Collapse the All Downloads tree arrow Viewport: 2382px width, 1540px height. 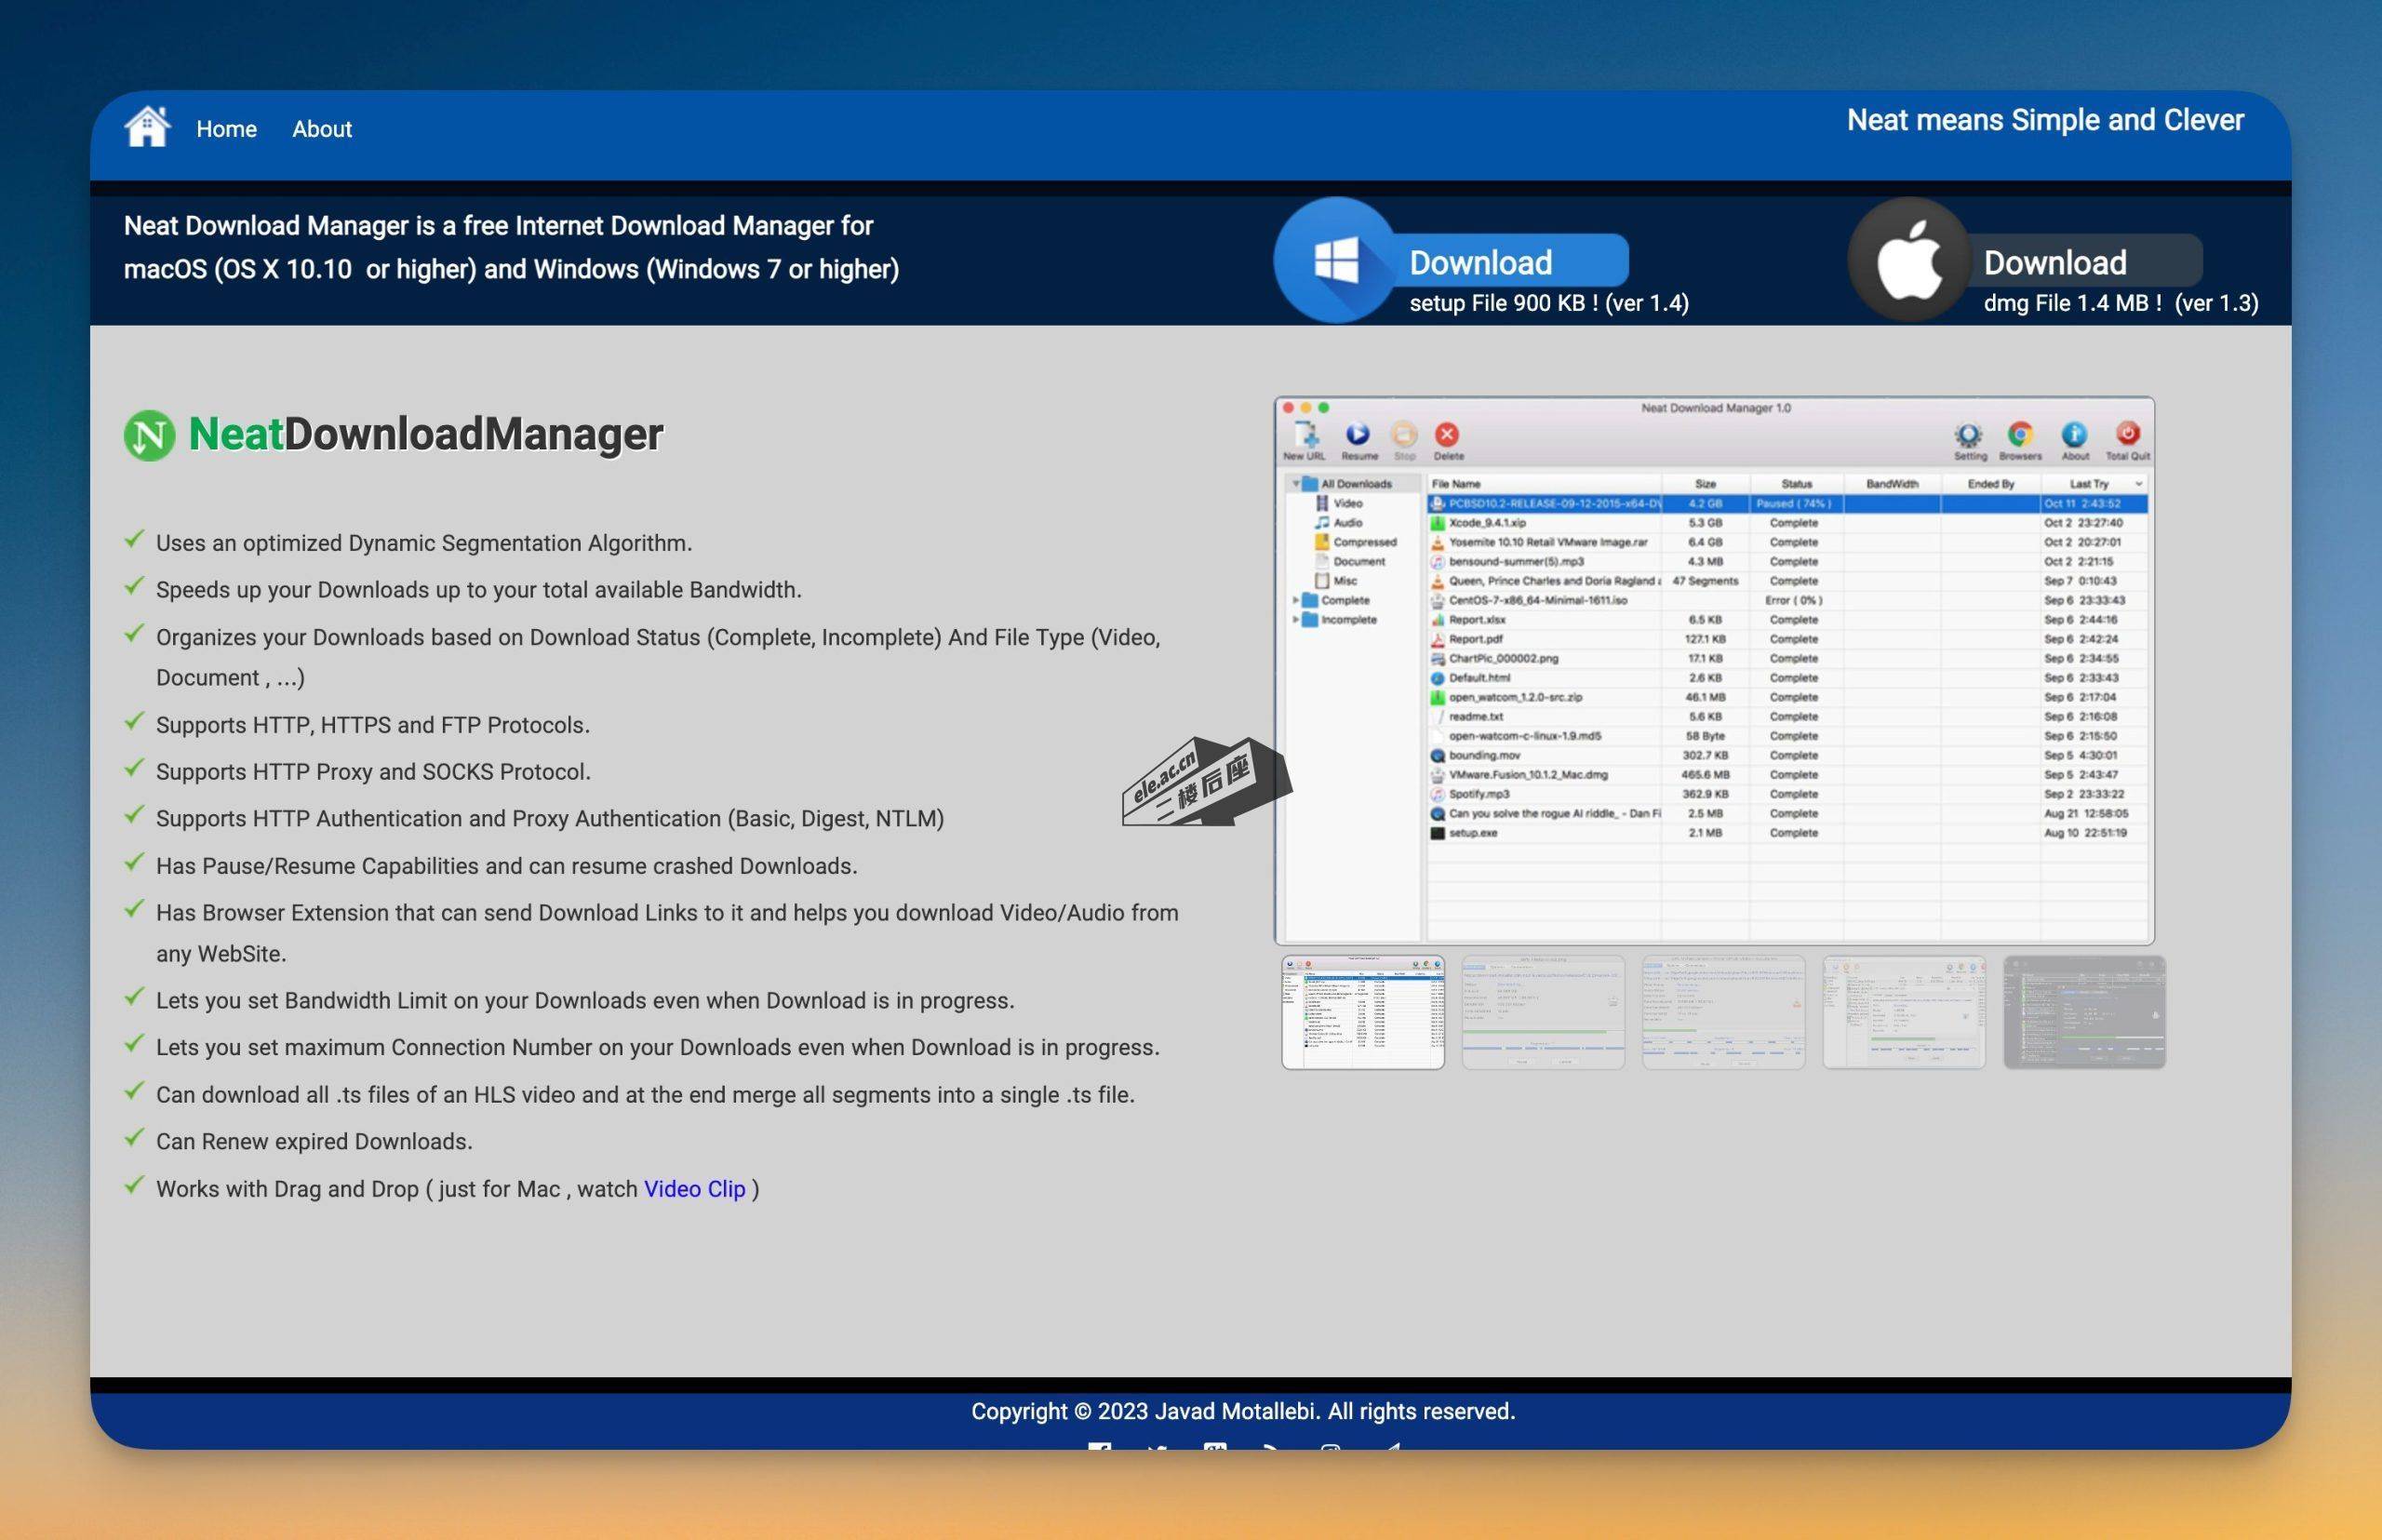click(x=1295, y=484)
